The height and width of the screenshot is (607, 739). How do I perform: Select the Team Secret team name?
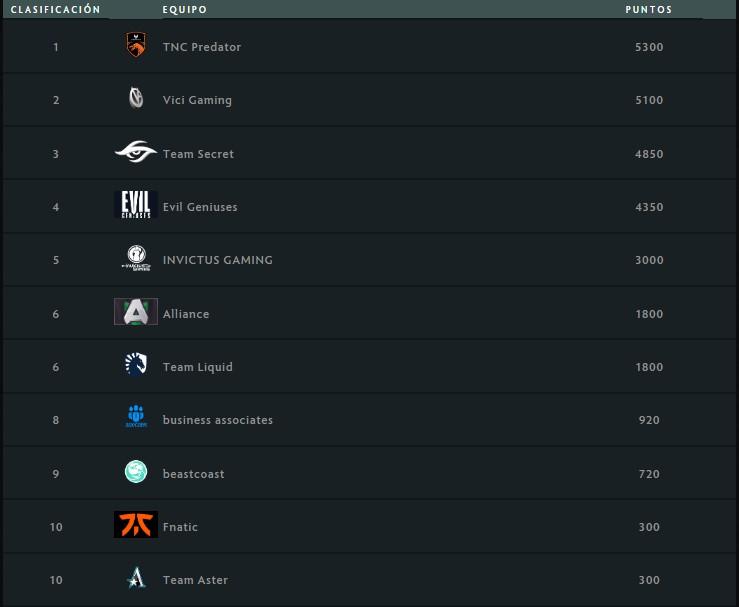pyautogui.click(x=198, y=154)
